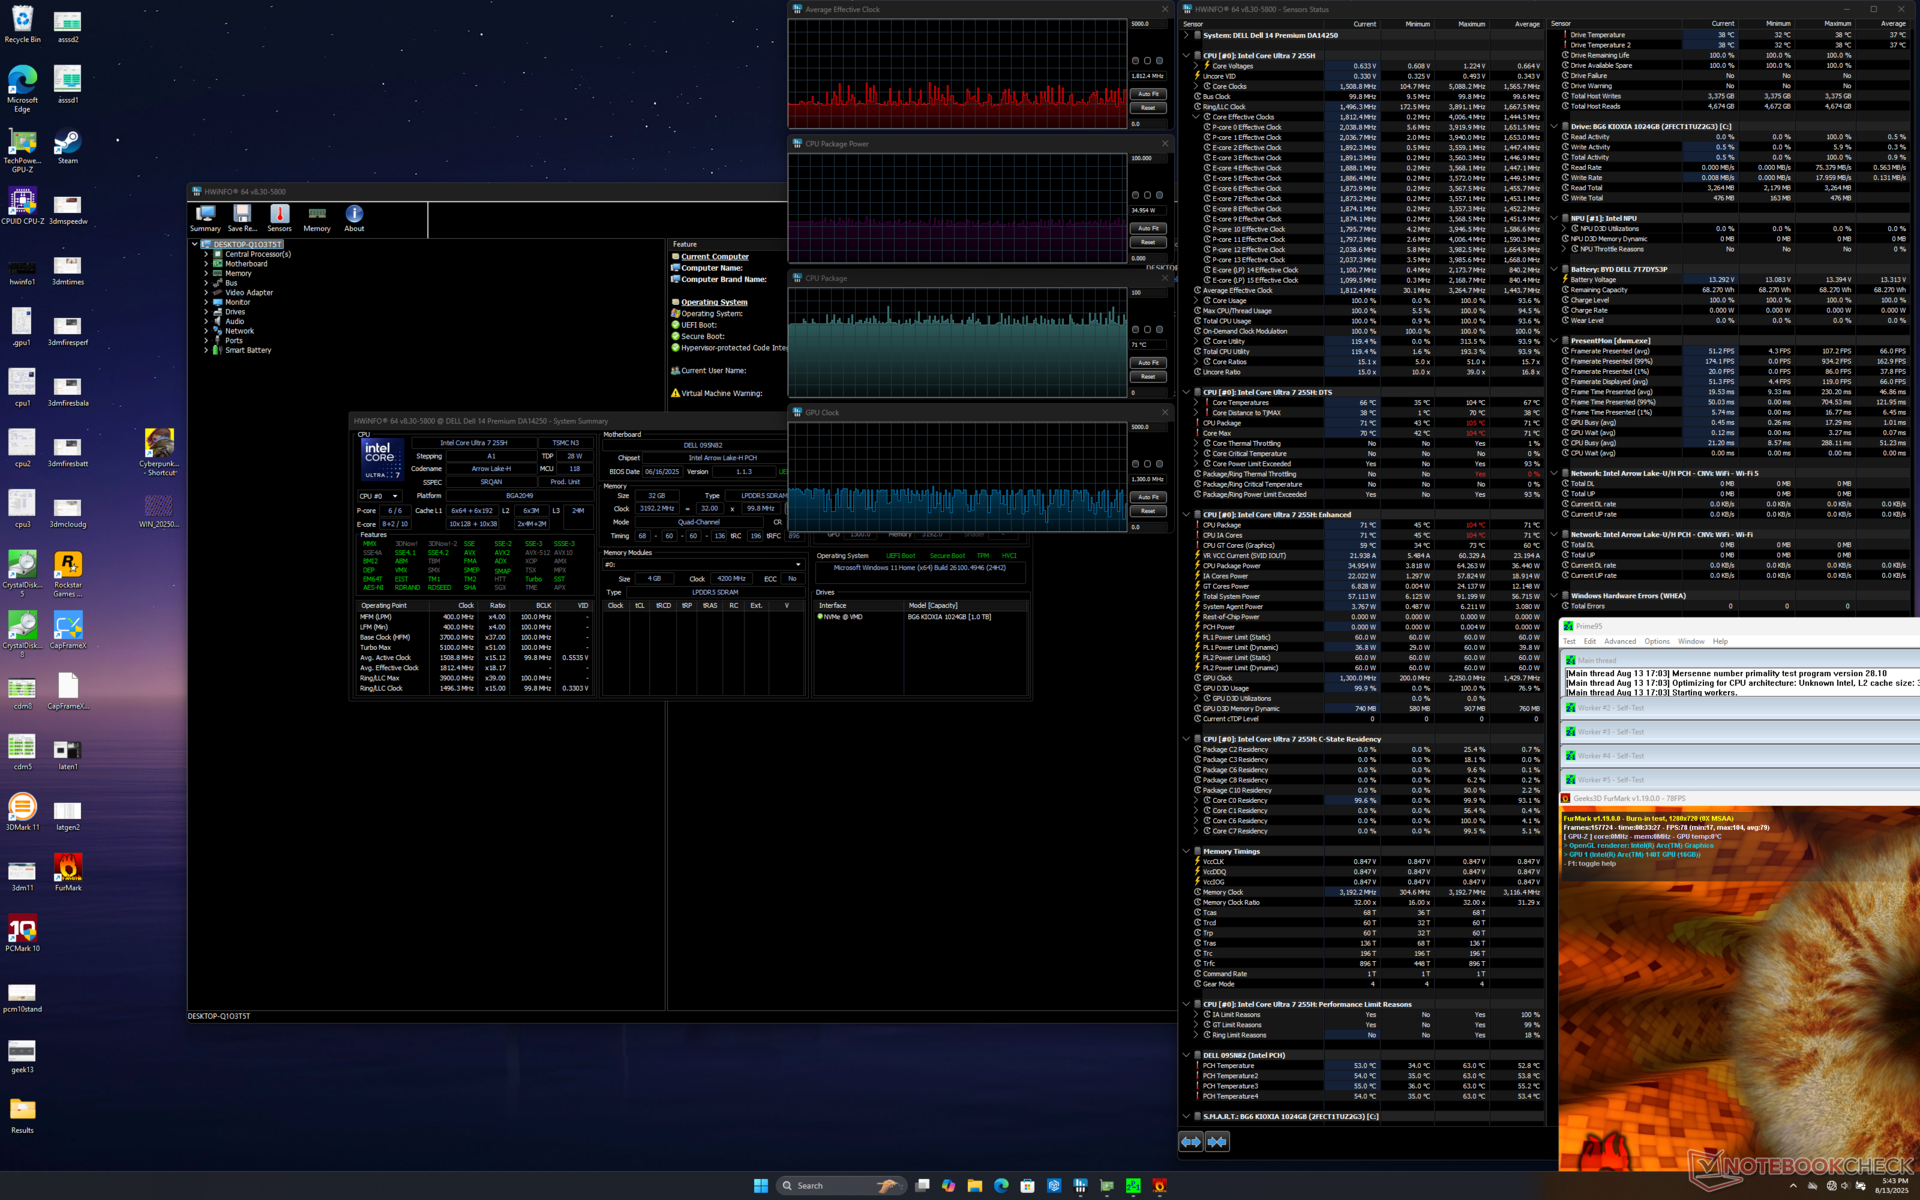
Task: Toggle middle circle option in Average Effective Clock graph
Action: coord(1147,61)
